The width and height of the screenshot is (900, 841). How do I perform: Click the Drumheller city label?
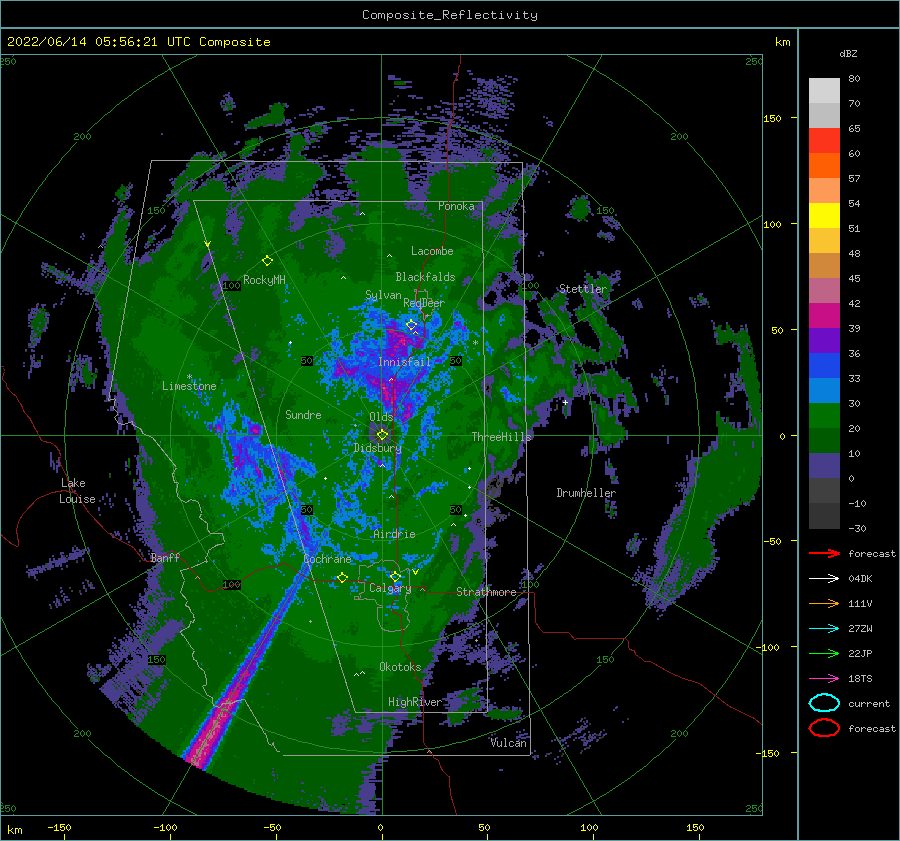586,493
